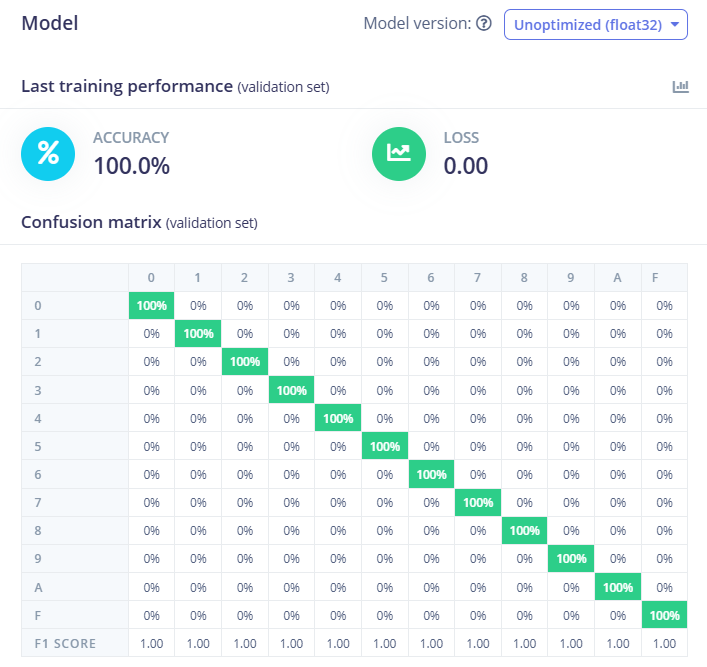Select the green 100% cell in row 5
The image size is (707, 667).
[x=385, y=446]
